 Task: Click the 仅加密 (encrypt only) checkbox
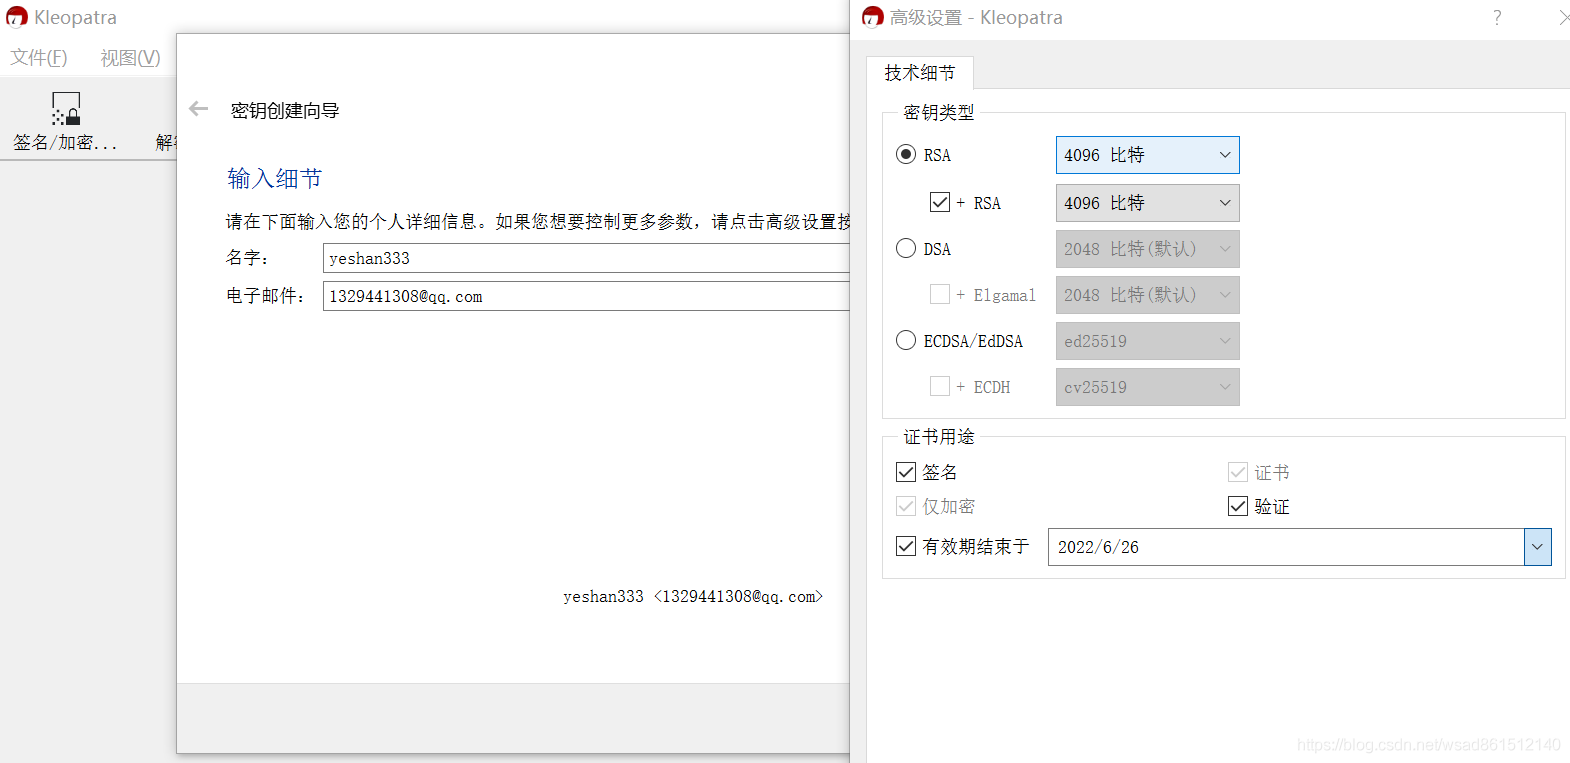click(x=906, y=506)
